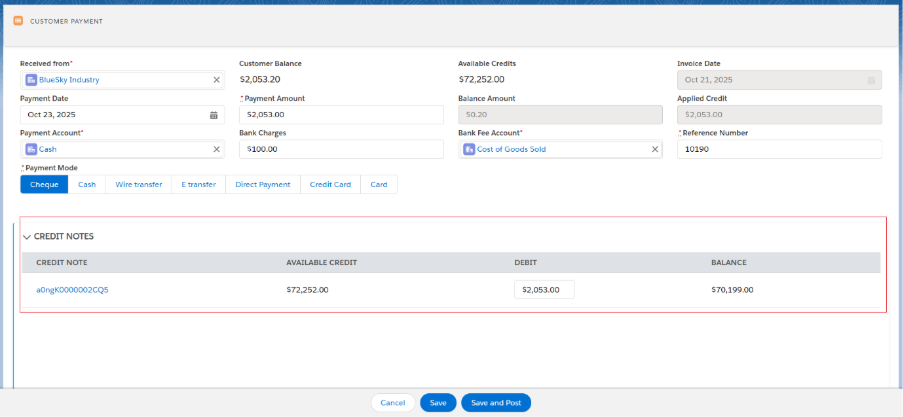Click the Customer Payment header icon

pyautogui.click(x=18, y=20)
